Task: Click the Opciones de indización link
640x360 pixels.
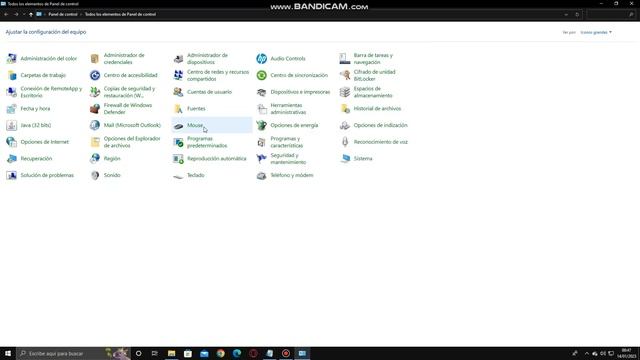Action: [380, 125]
